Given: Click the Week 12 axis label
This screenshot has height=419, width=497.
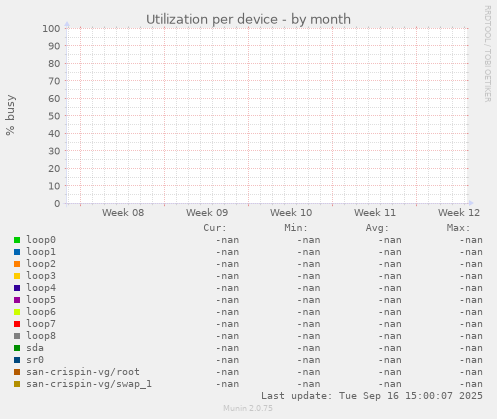Looking at the screenshot, I should [x=459, y=213].
